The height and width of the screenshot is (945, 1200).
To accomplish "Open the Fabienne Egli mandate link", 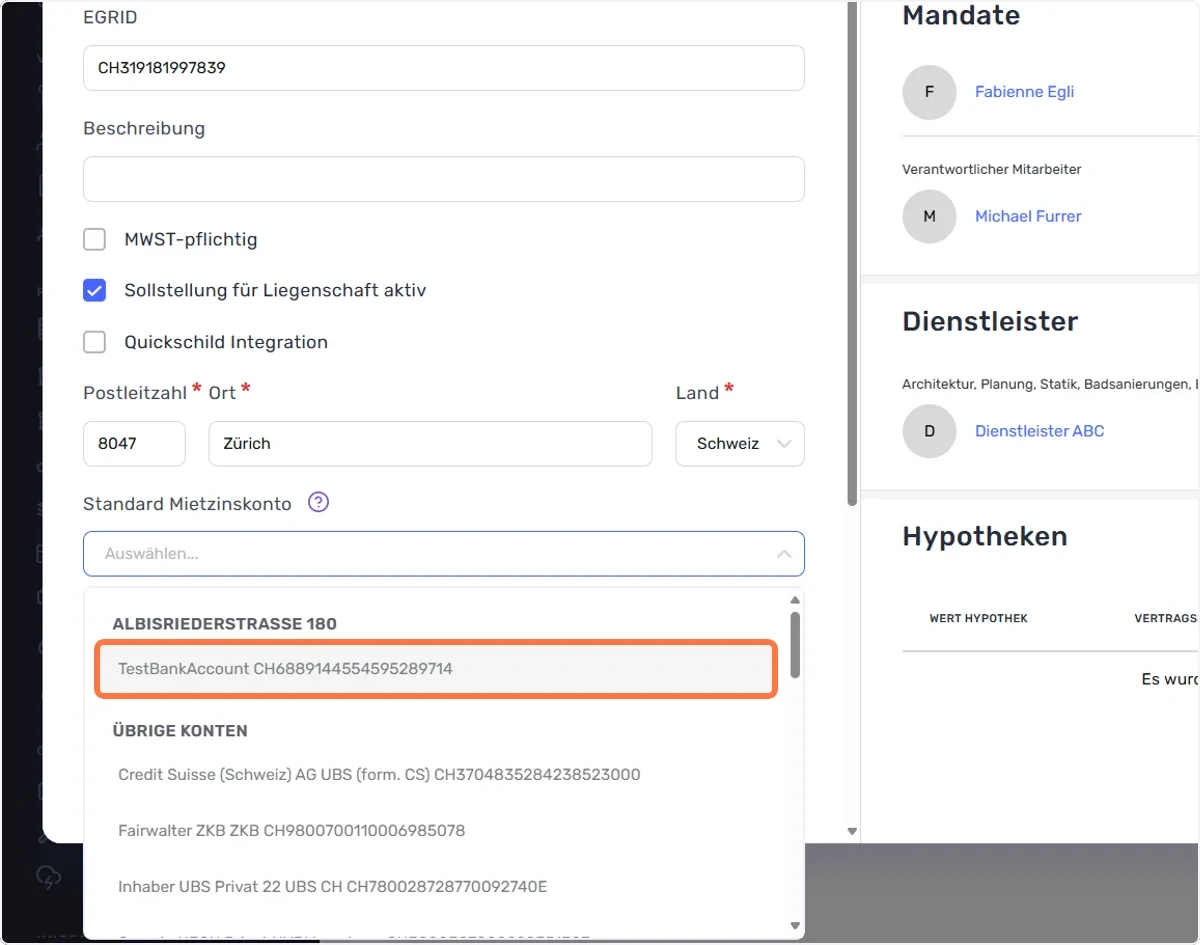I will pyautogui.click(x=1024, y=92).
